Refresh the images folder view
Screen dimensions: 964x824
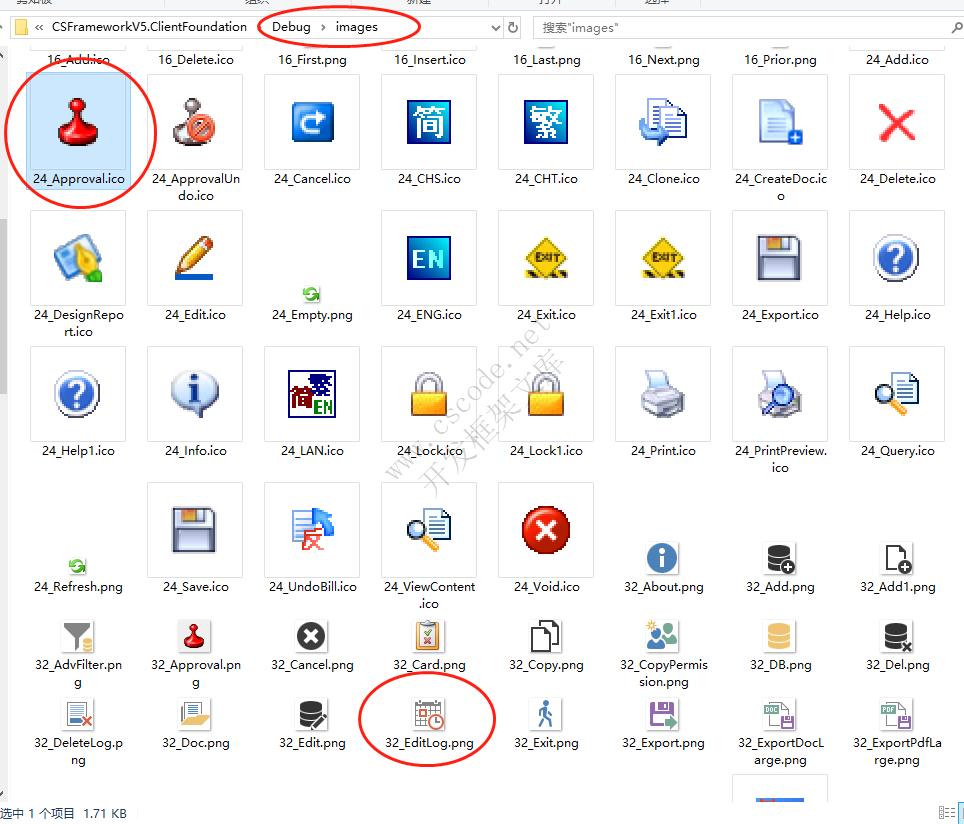[x=513, y=28]
